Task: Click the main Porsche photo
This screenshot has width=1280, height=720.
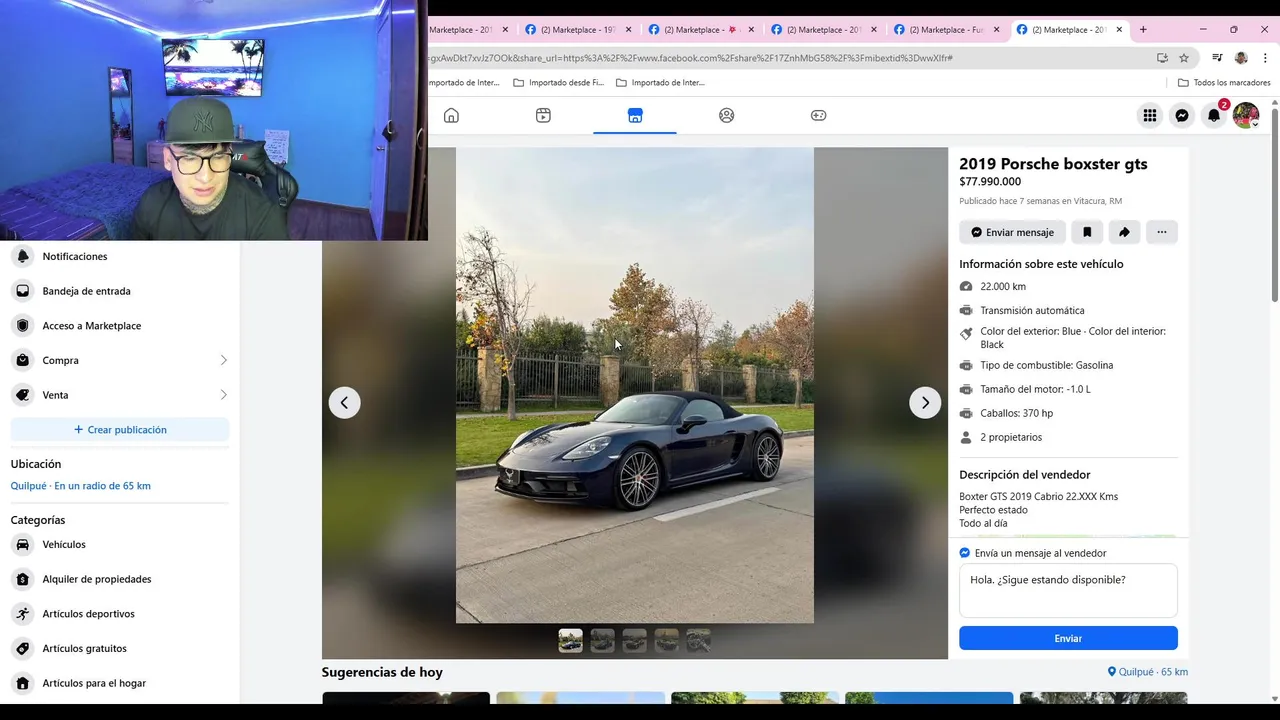Action: coord(635,385)
